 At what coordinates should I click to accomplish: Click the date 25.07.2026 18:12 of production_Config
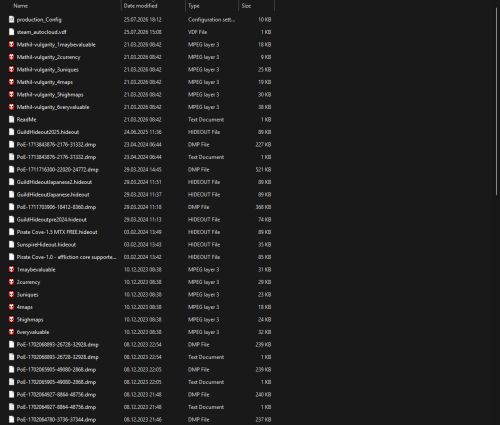pos(143,20)
